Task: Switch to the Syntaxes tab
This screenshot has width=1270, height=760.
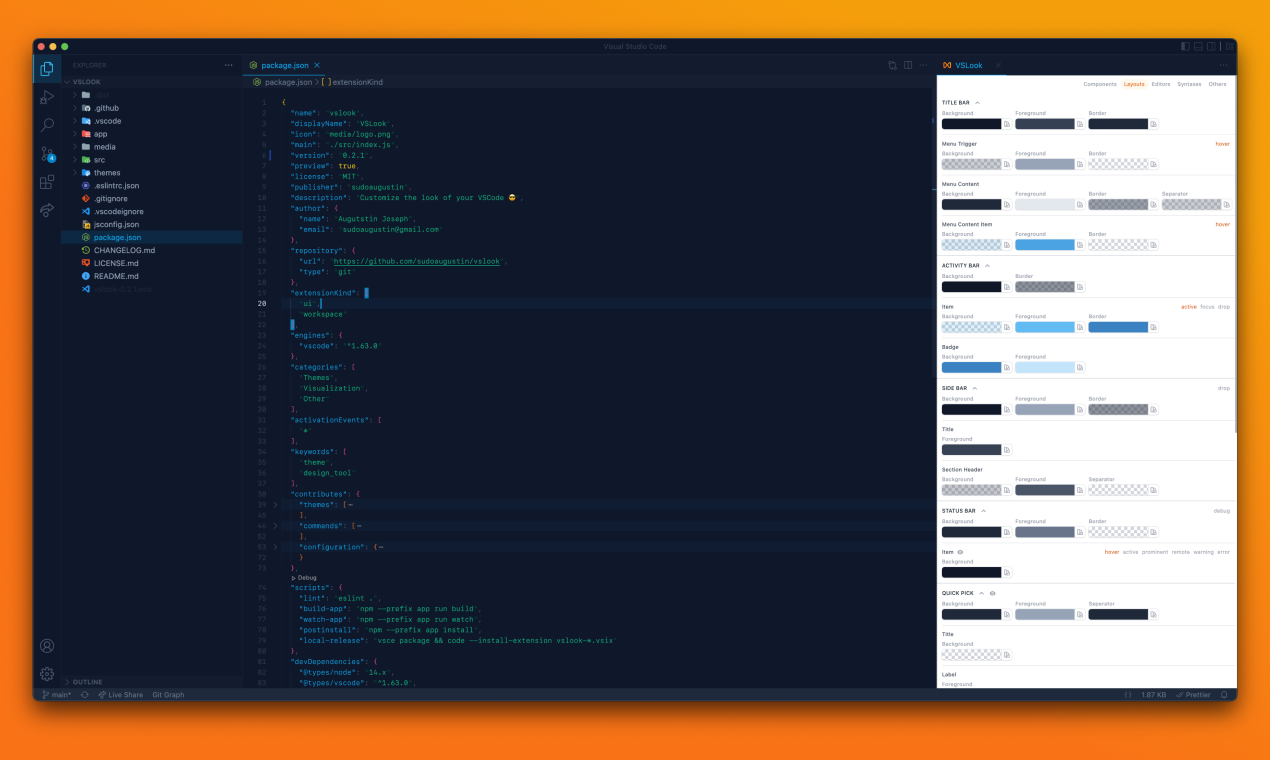Action: [1189, 84]
